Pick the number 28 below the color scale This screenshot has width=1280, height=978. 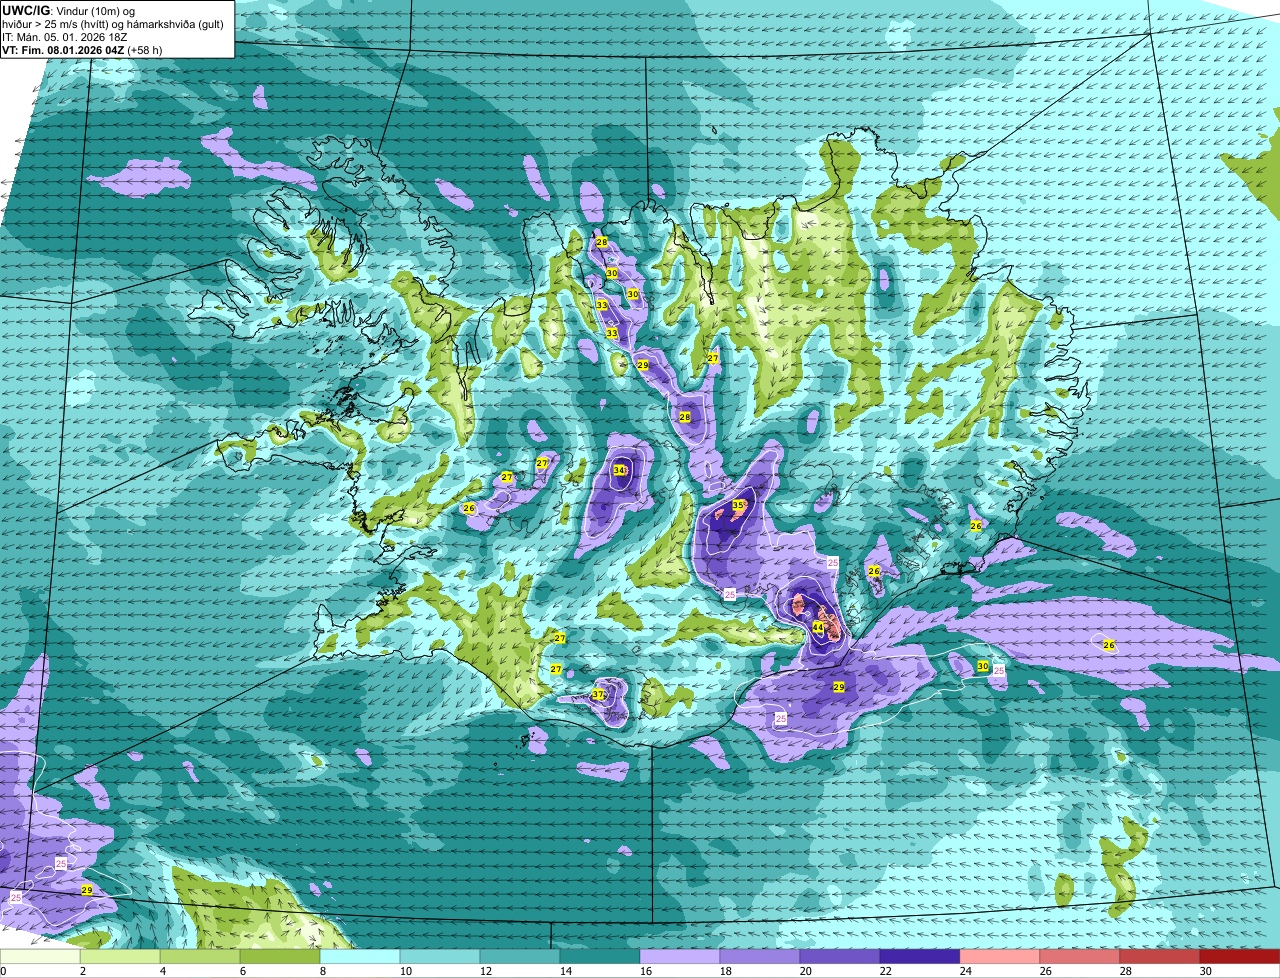(x=1125, y=971)
